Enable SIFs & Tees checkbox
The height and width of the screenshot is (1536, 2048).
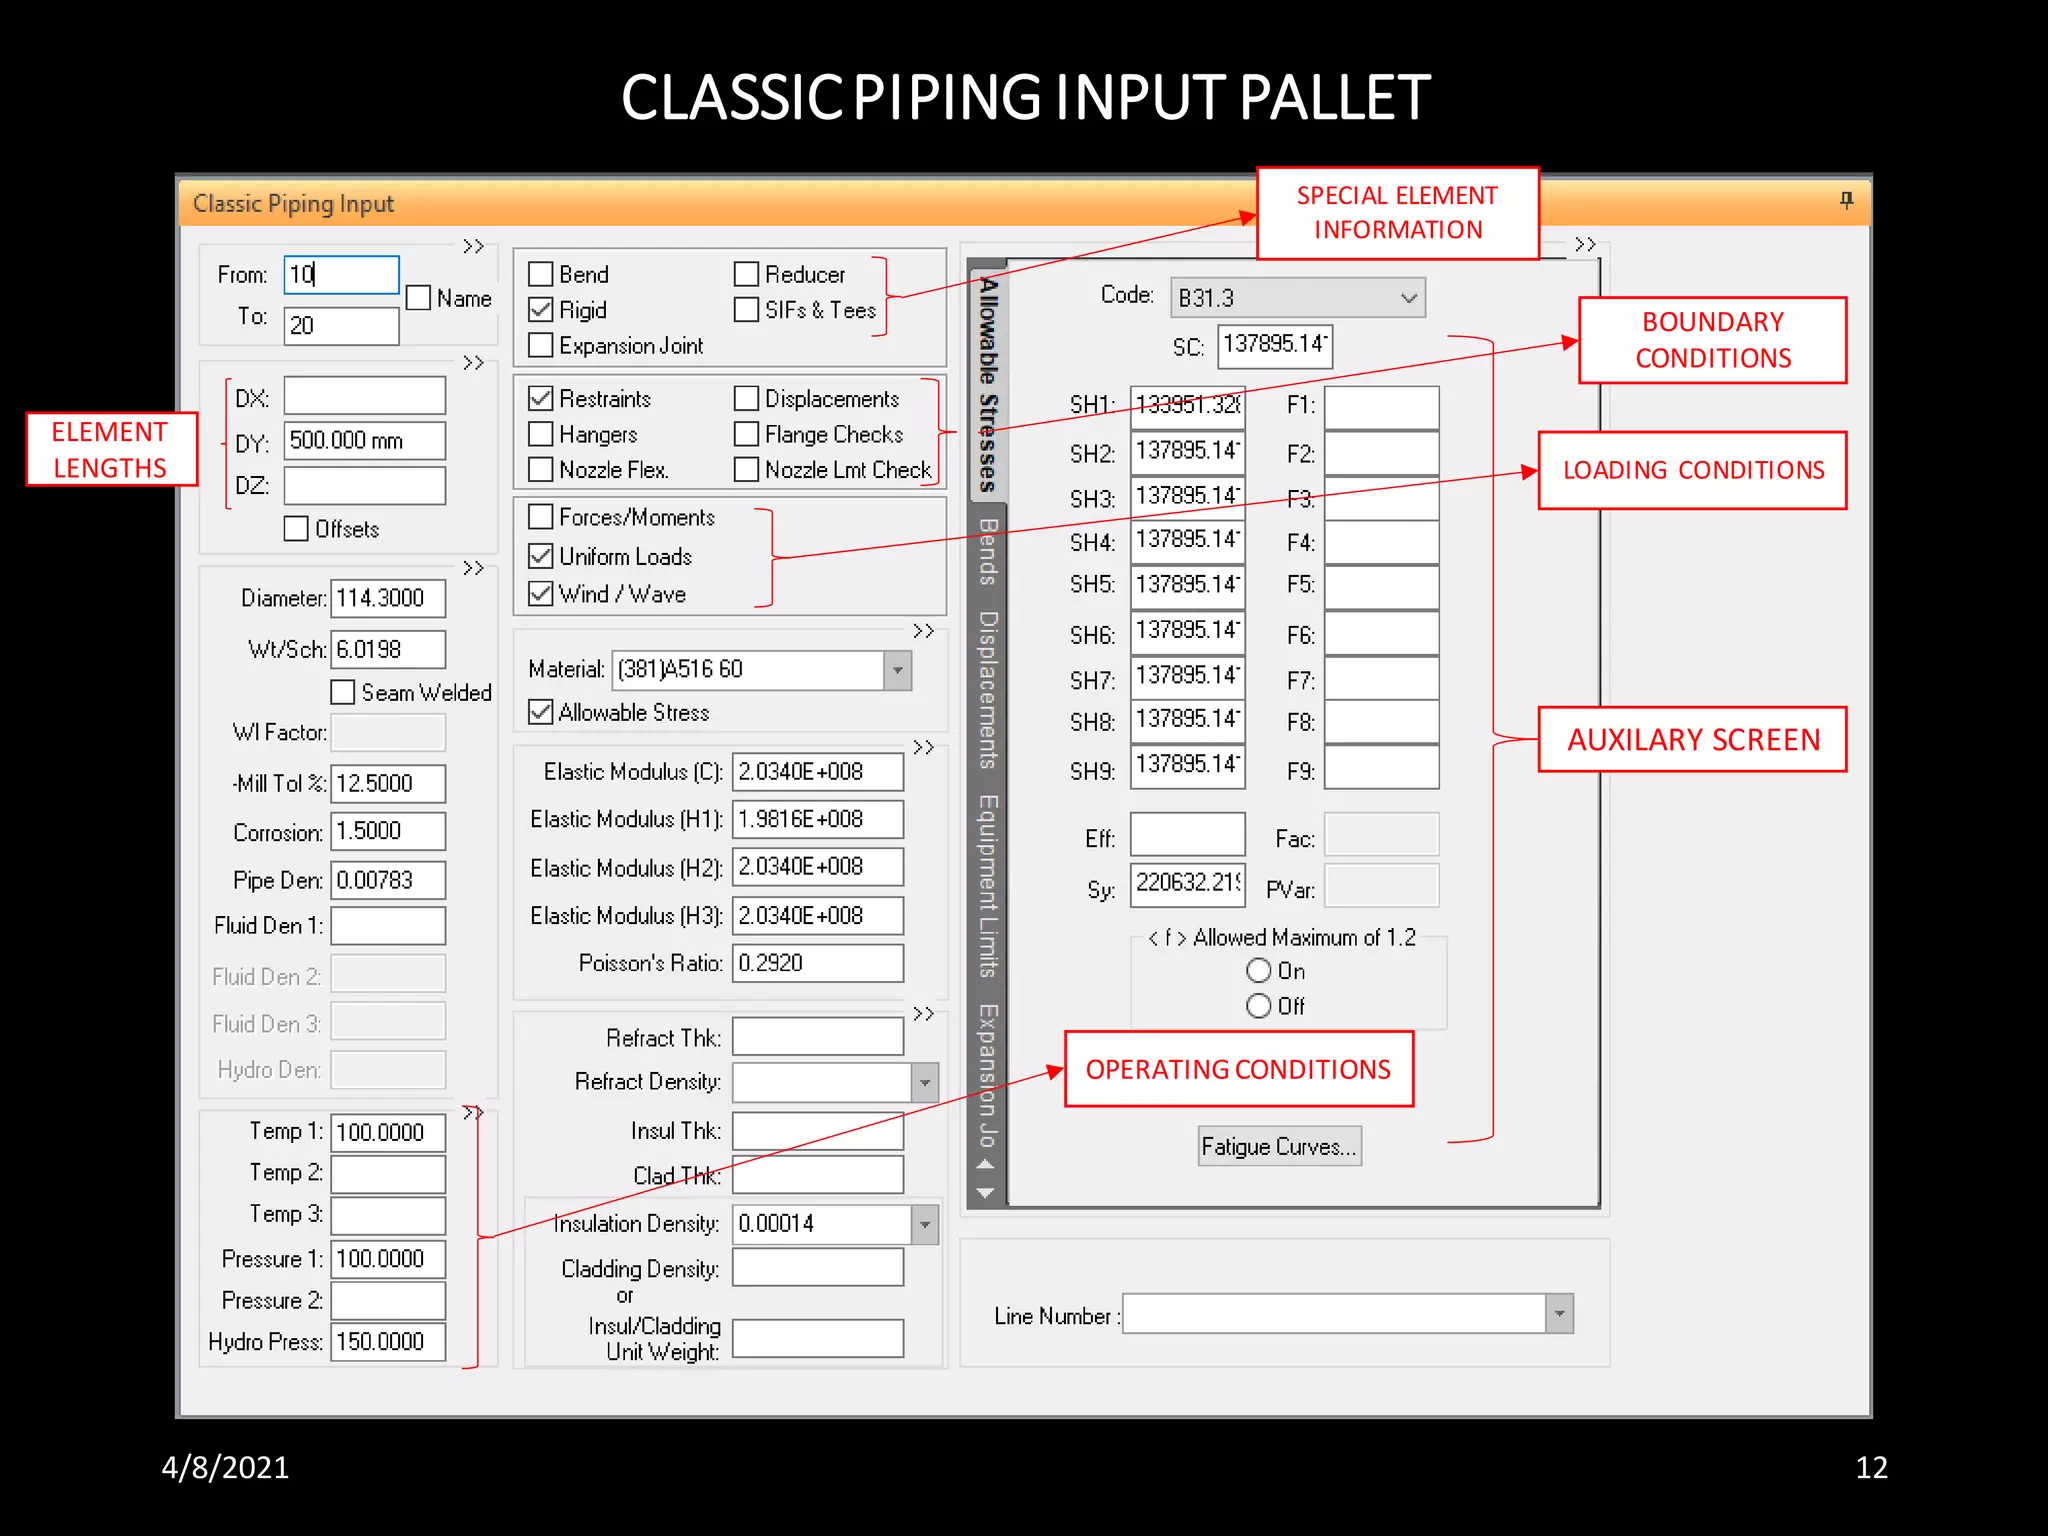pyautogui.click(x=746, y=310)
